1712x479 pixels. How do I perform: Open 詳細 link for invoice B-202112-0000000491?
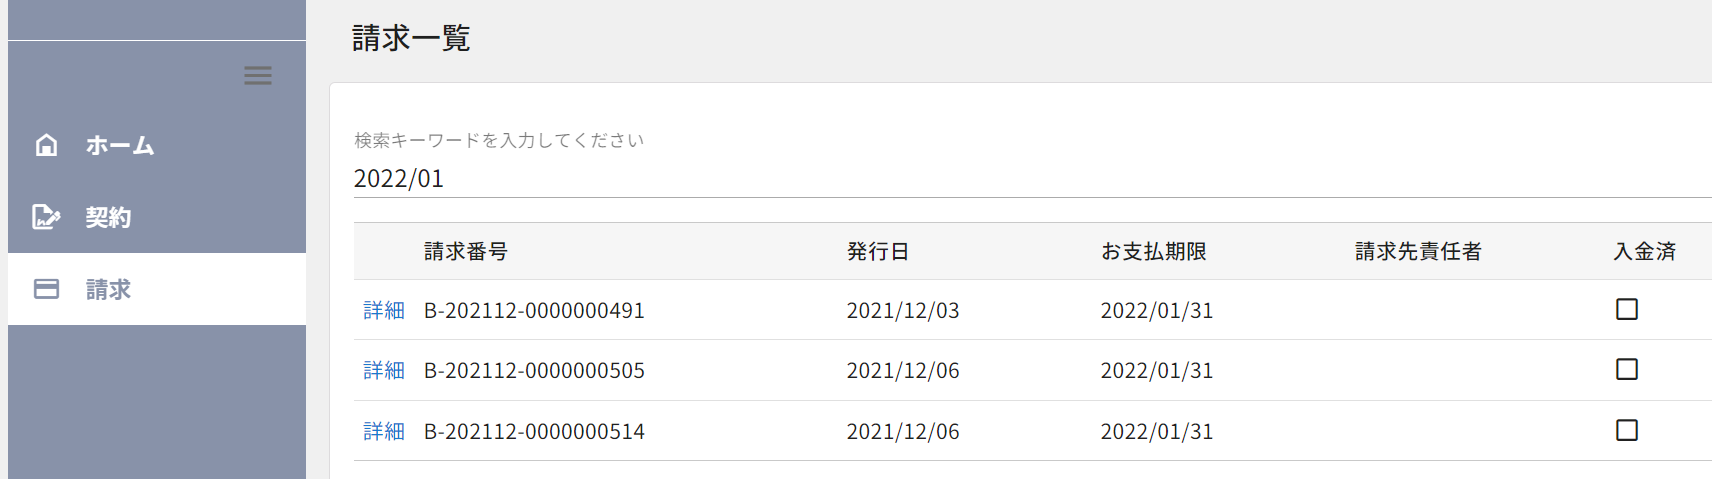click(383, 311)
